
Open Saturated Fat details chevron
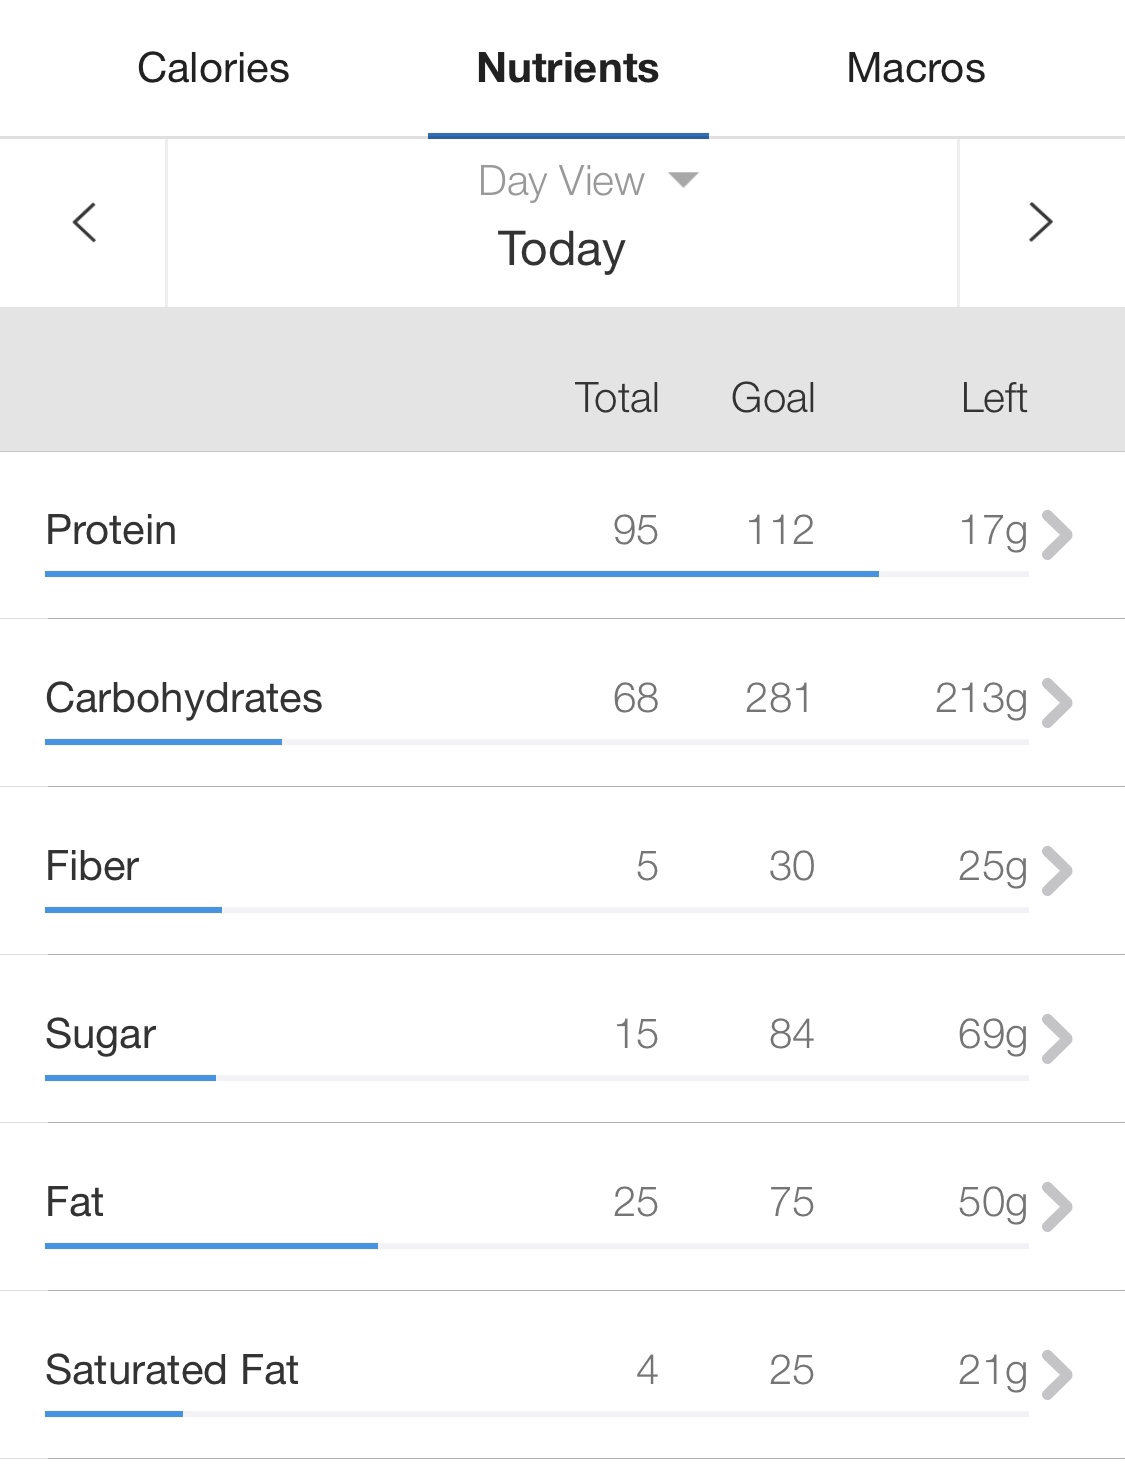tap(1056, 1374)
